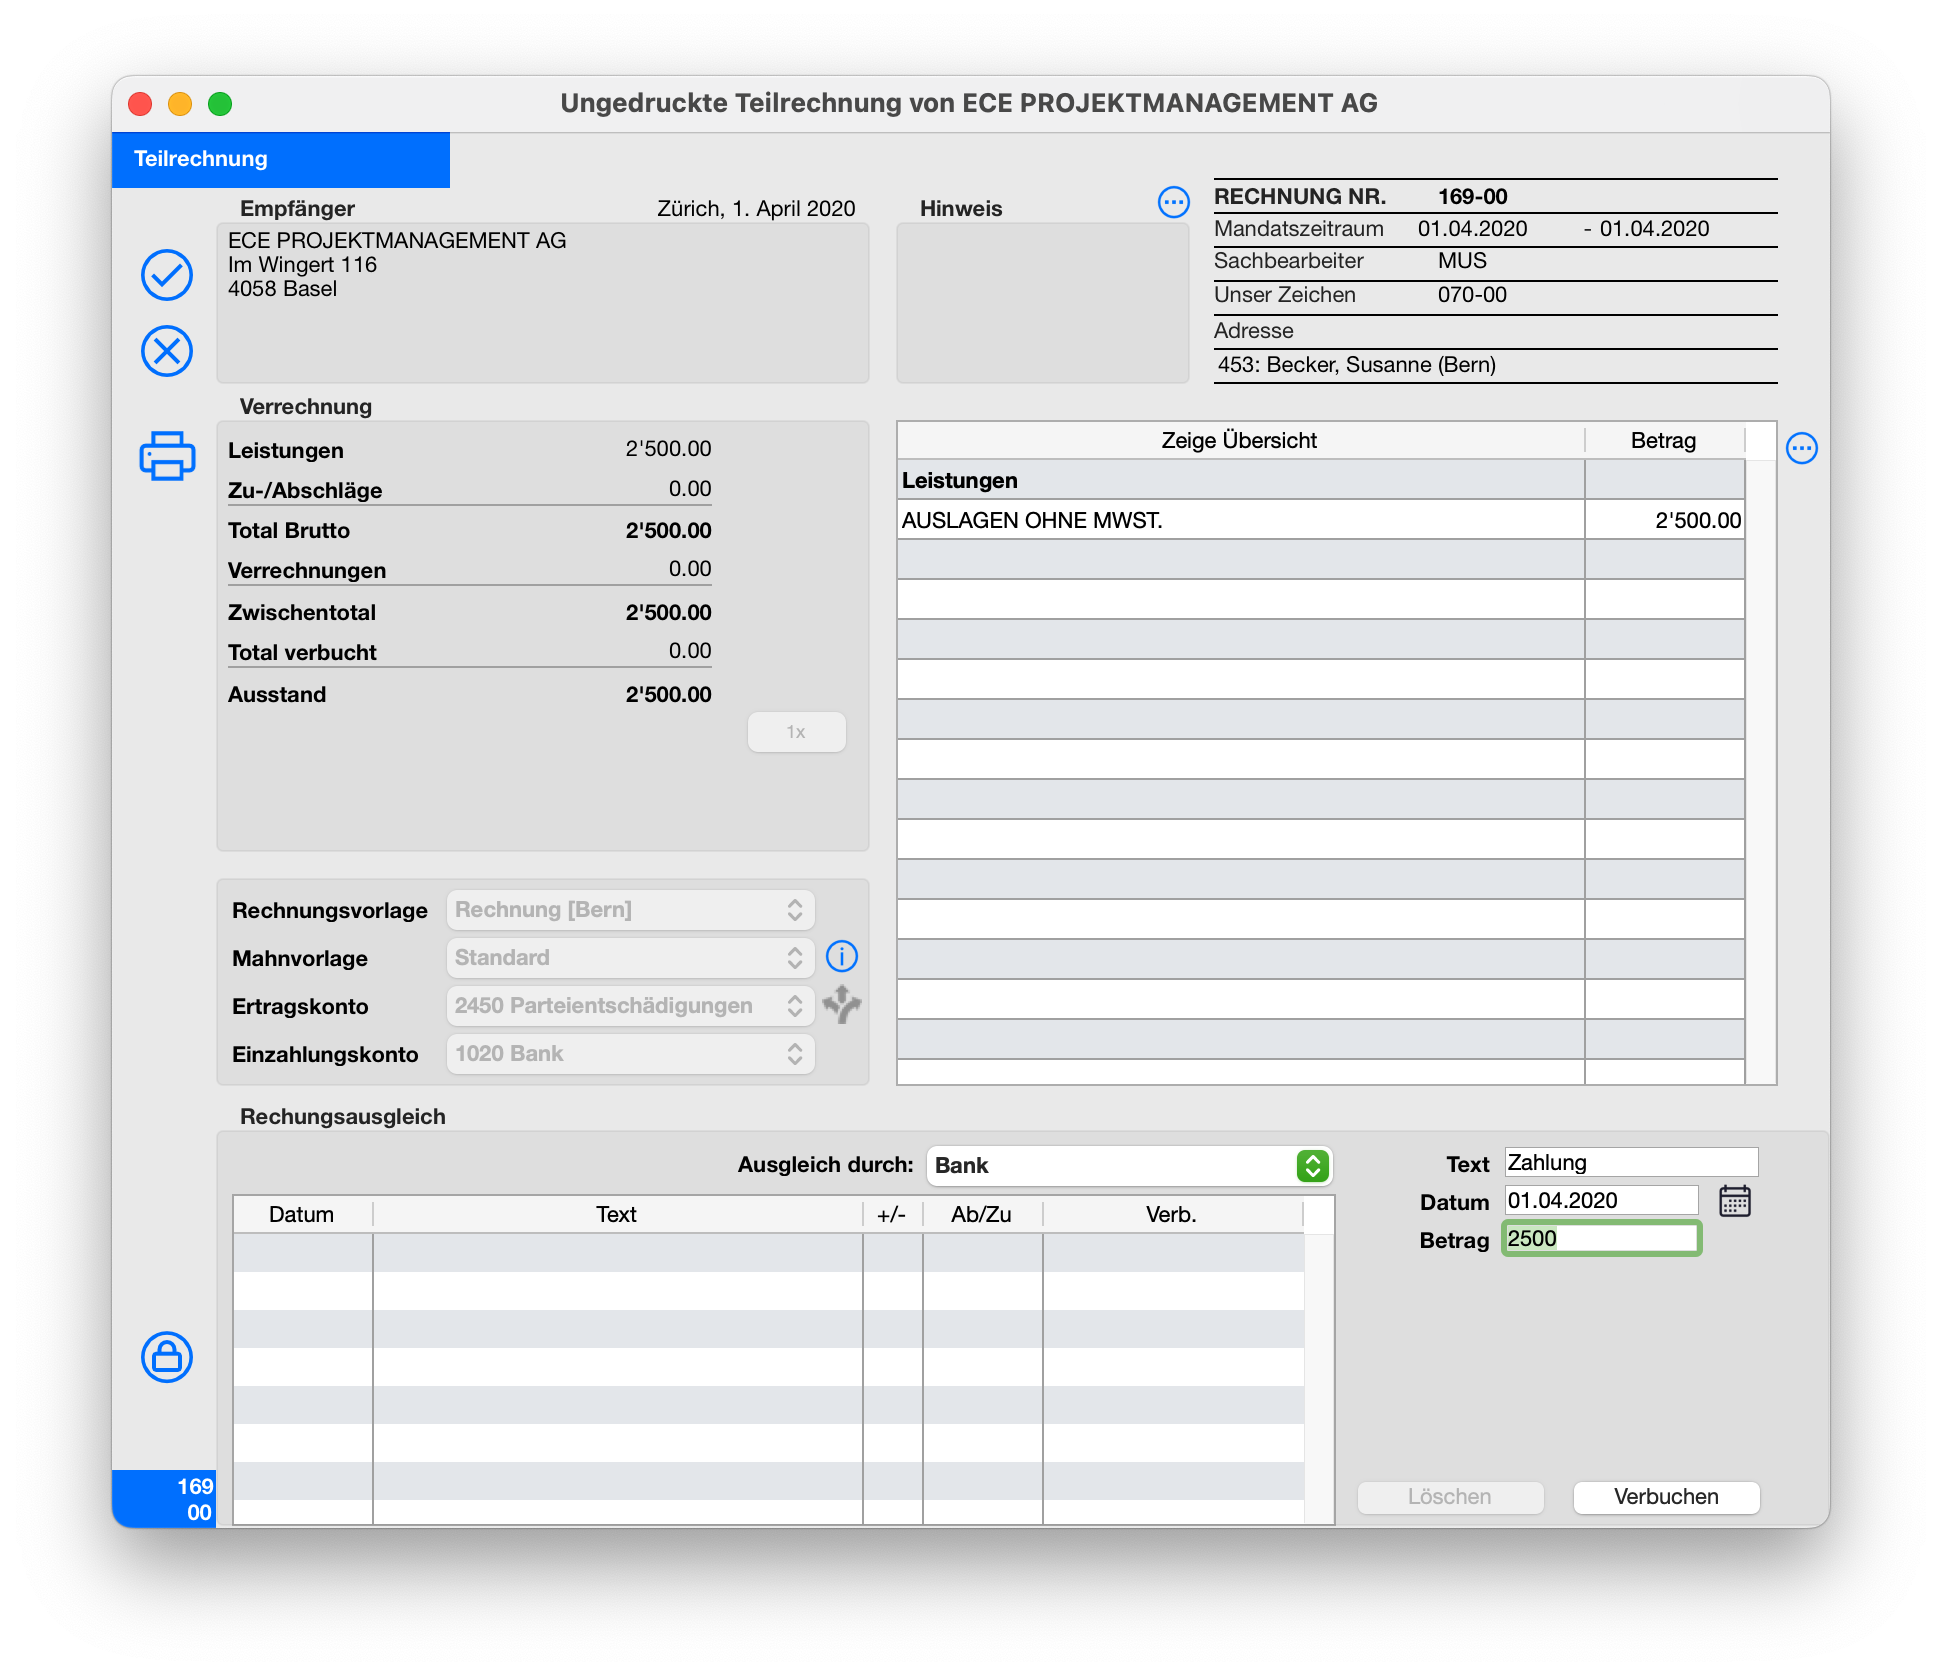Click the Mandatszeitraum start date 01.04.2020
1942x1676 pixels.
[1472, 229]
